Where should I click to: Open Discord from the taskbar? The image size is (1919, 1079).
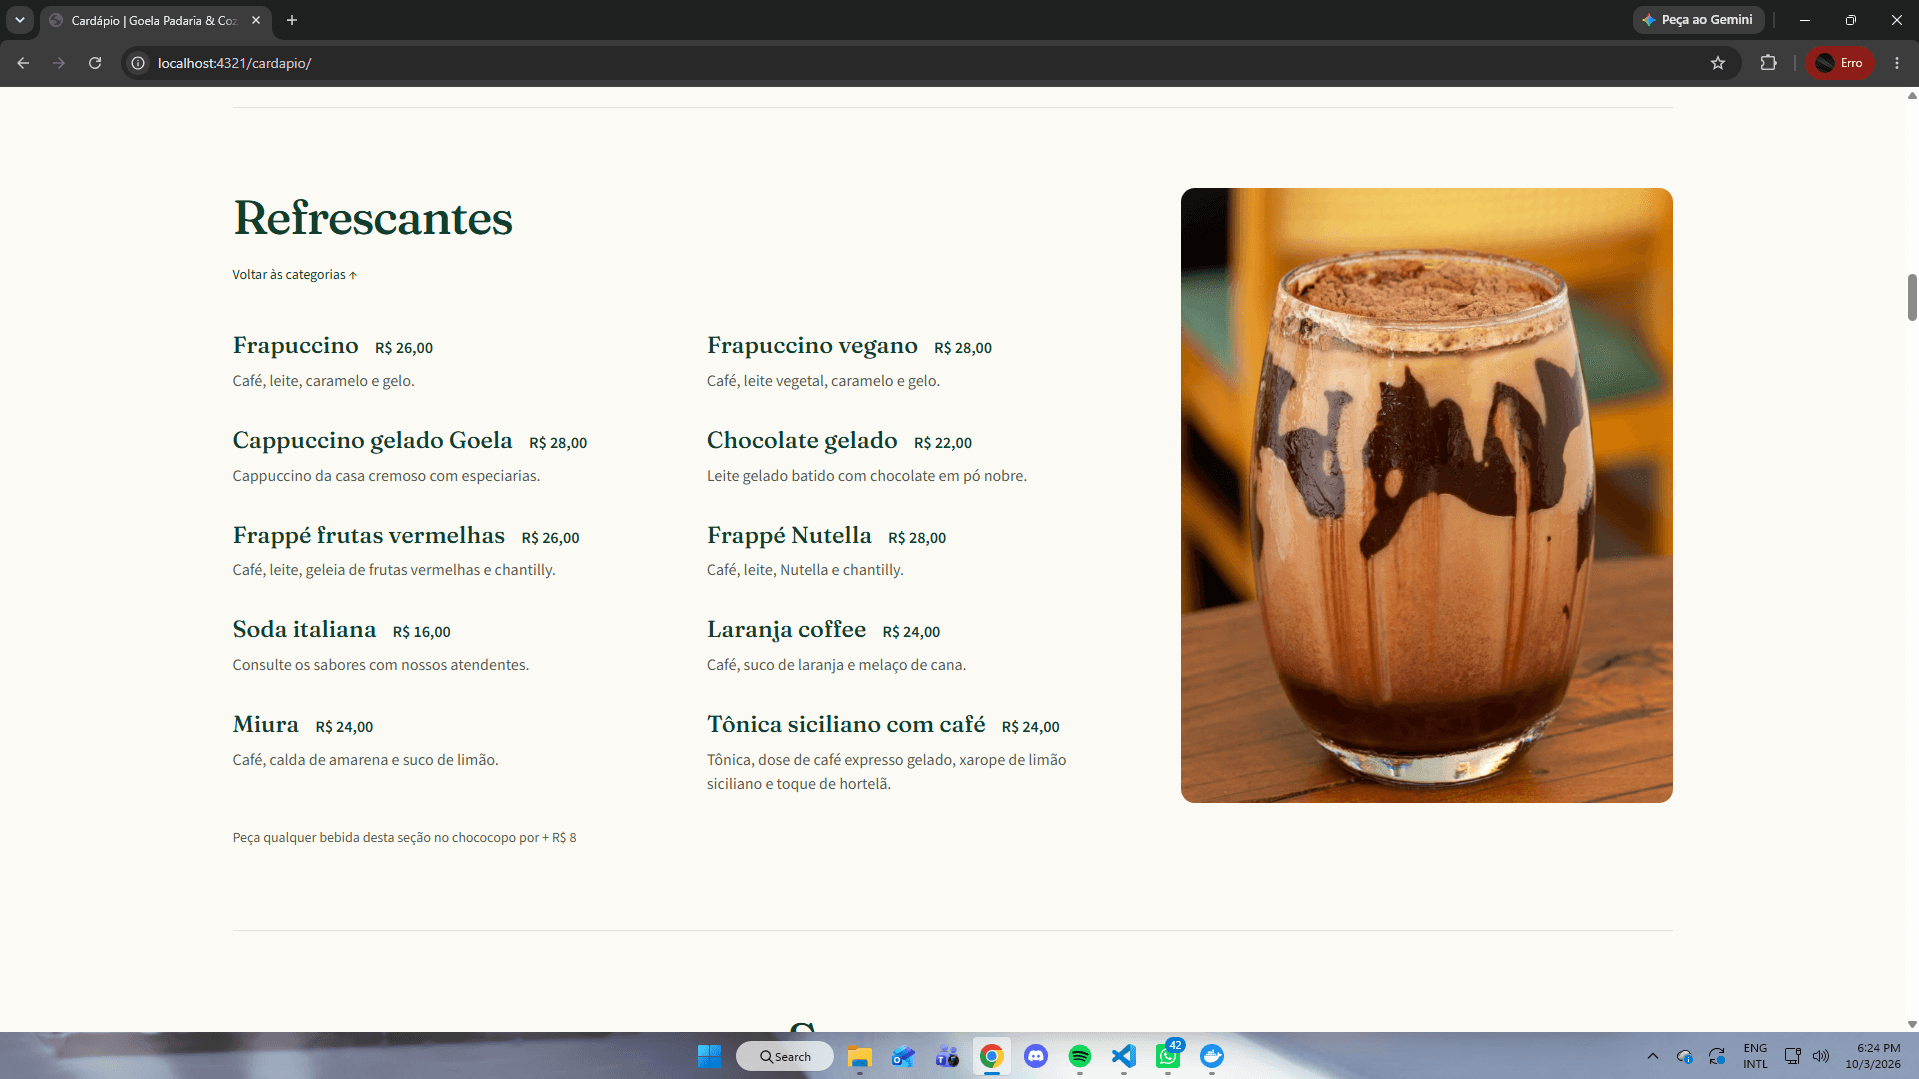point(1036,1056)
